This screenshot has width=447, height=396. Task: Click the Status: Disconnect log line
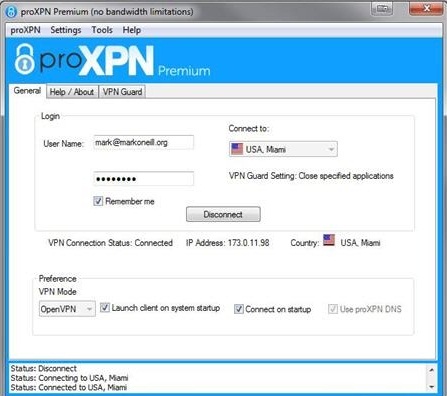44,368
